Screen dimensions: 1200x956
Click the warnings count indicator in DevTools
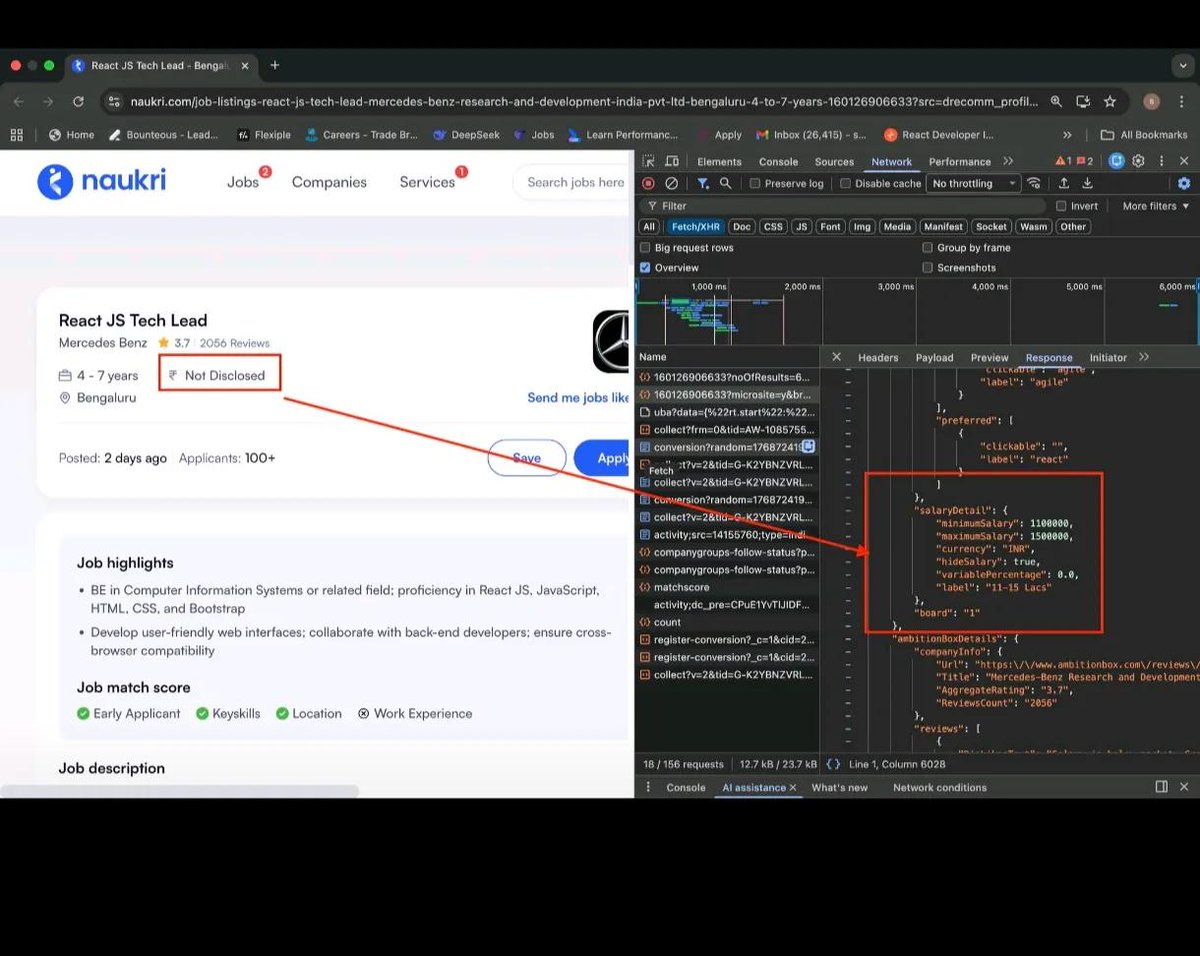click(1064, 161)
